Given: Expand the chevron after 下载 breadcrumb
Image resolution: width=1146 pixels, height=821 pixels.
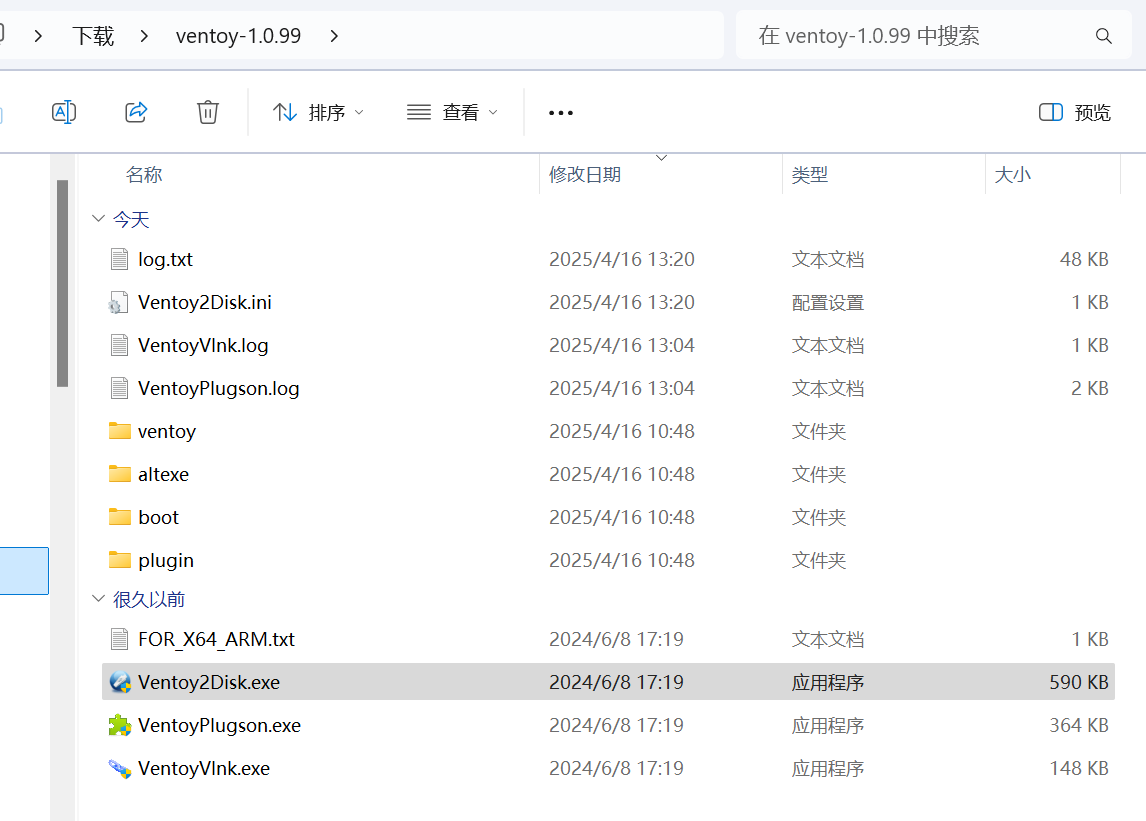Looking at the screenshot, I should pos(144,36).
